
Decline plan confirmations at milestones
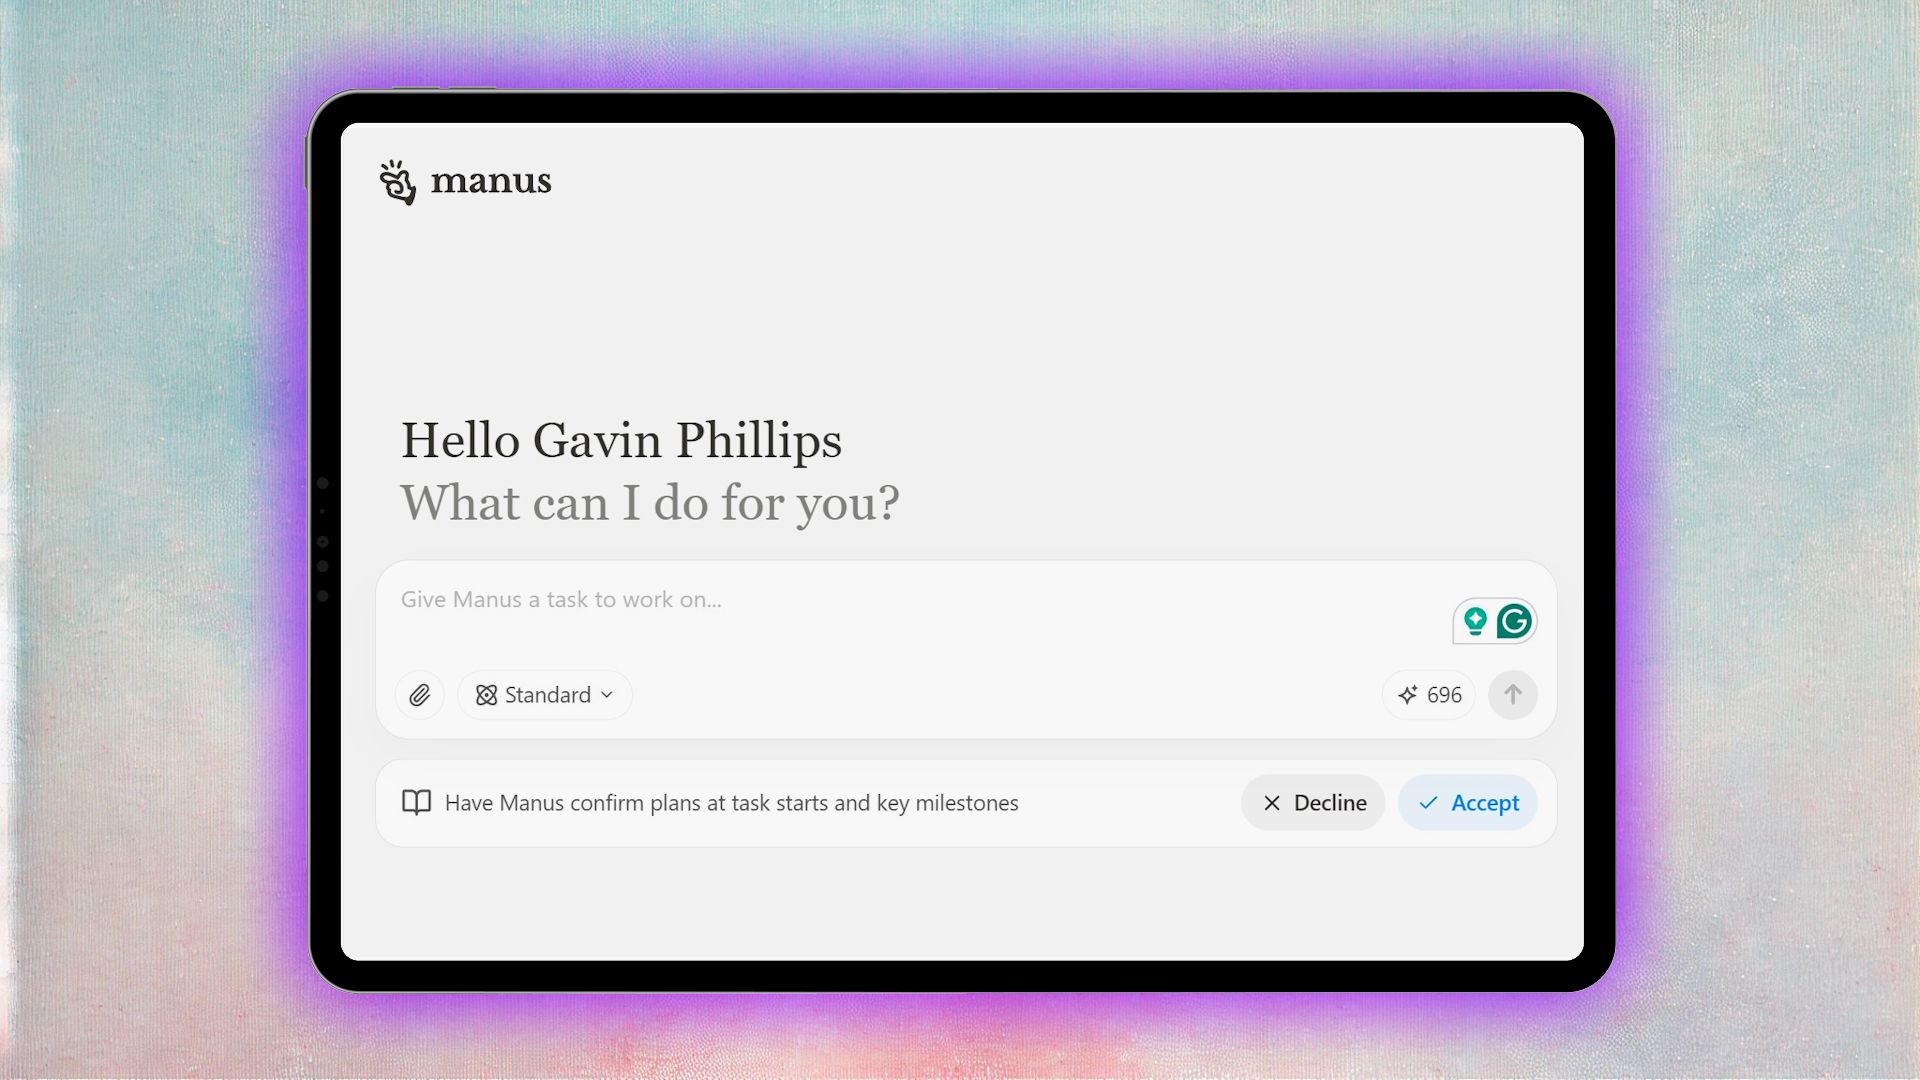pyautogui.click(x=1313, y=803)
